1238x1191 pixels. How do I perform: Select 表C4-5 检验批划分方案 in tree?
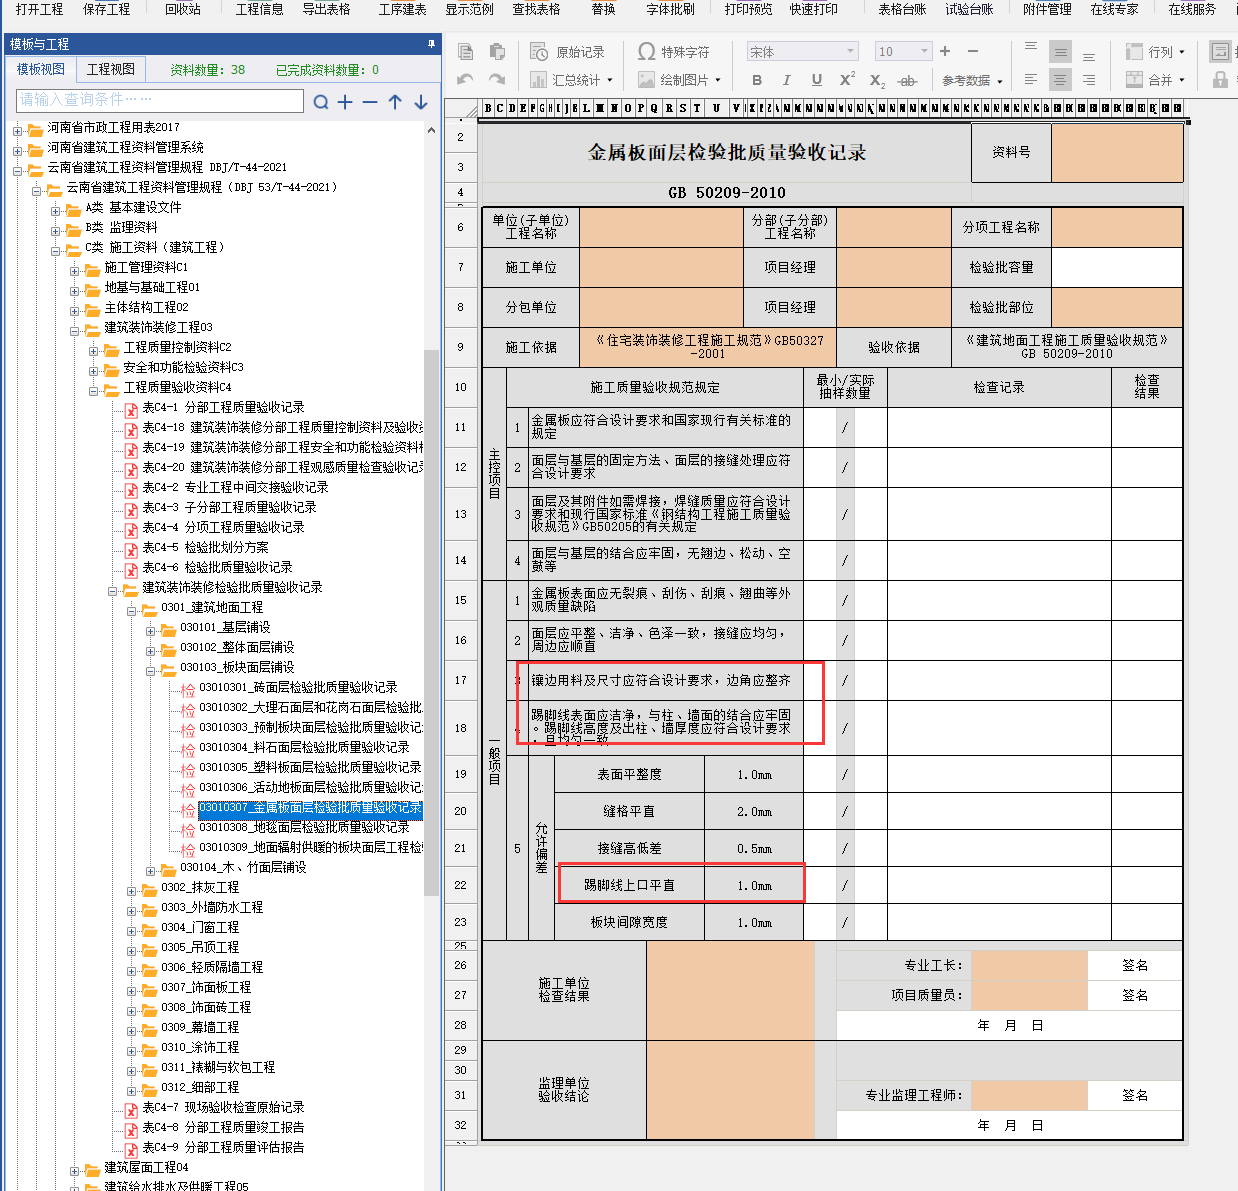[x=205, y=548]
